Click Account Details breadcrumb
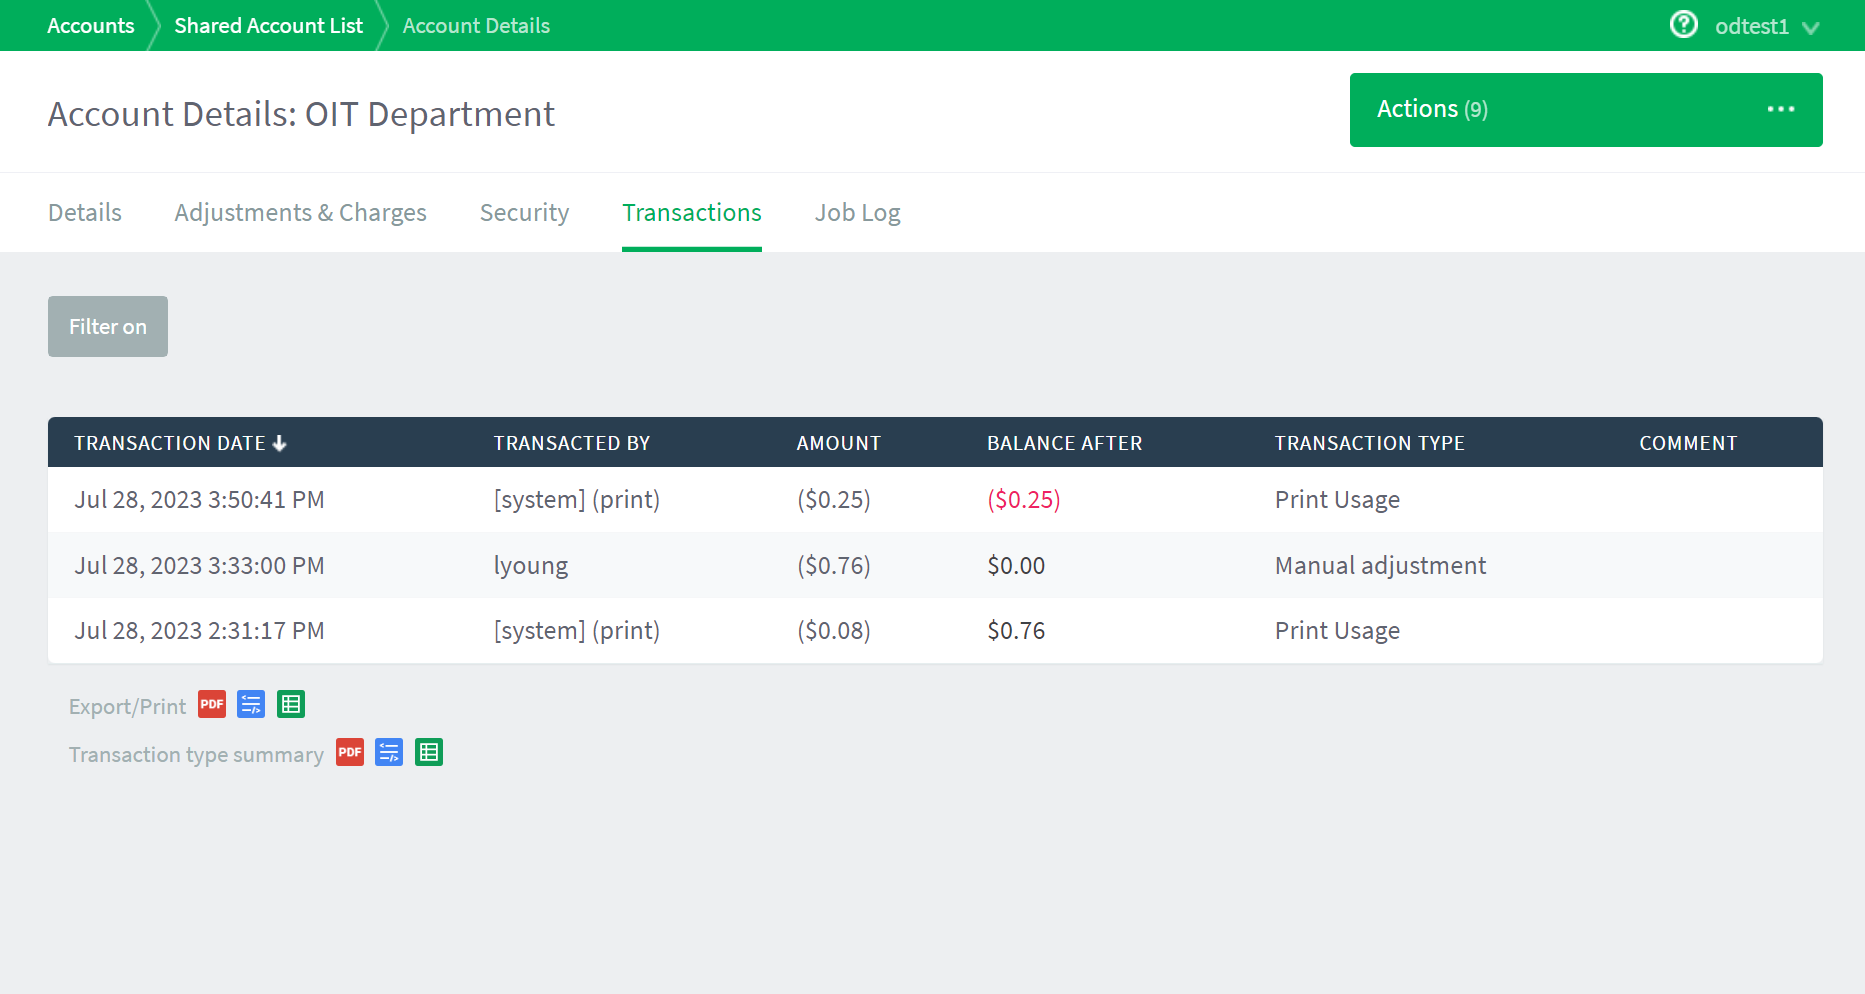The width and height of the screenshot is (1865, 994). [476, 26]
